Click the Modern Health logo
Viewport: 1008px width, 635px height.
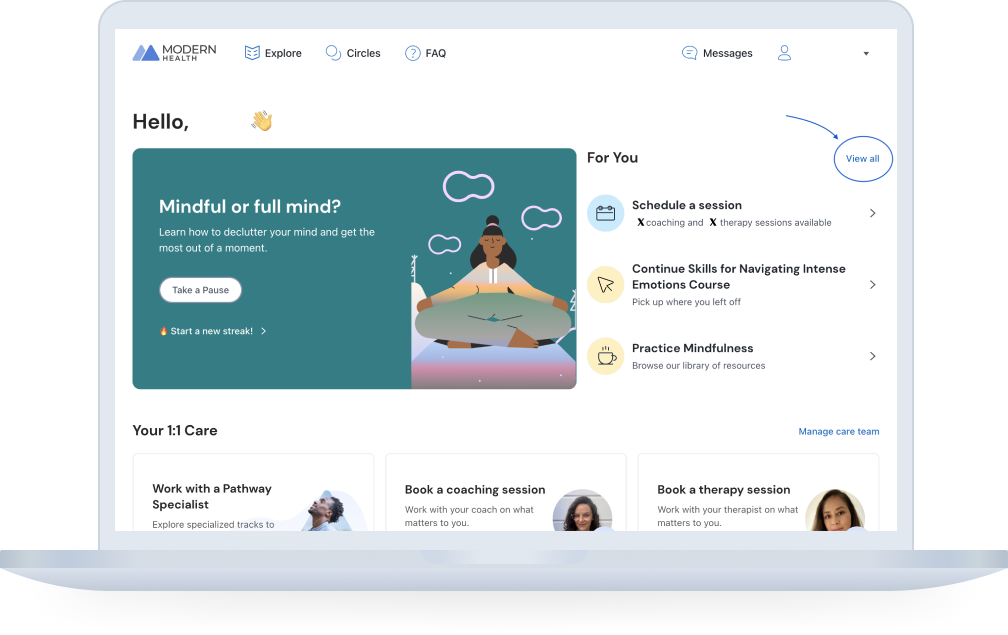point(172,53)
